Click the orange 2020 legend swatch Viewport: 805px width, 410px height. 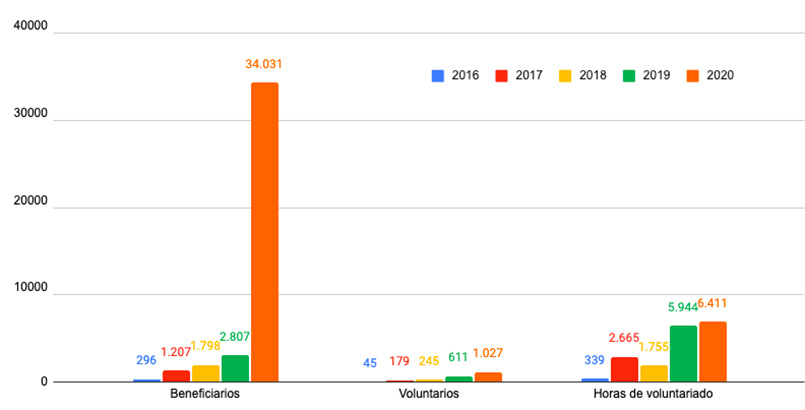(693, 75)
